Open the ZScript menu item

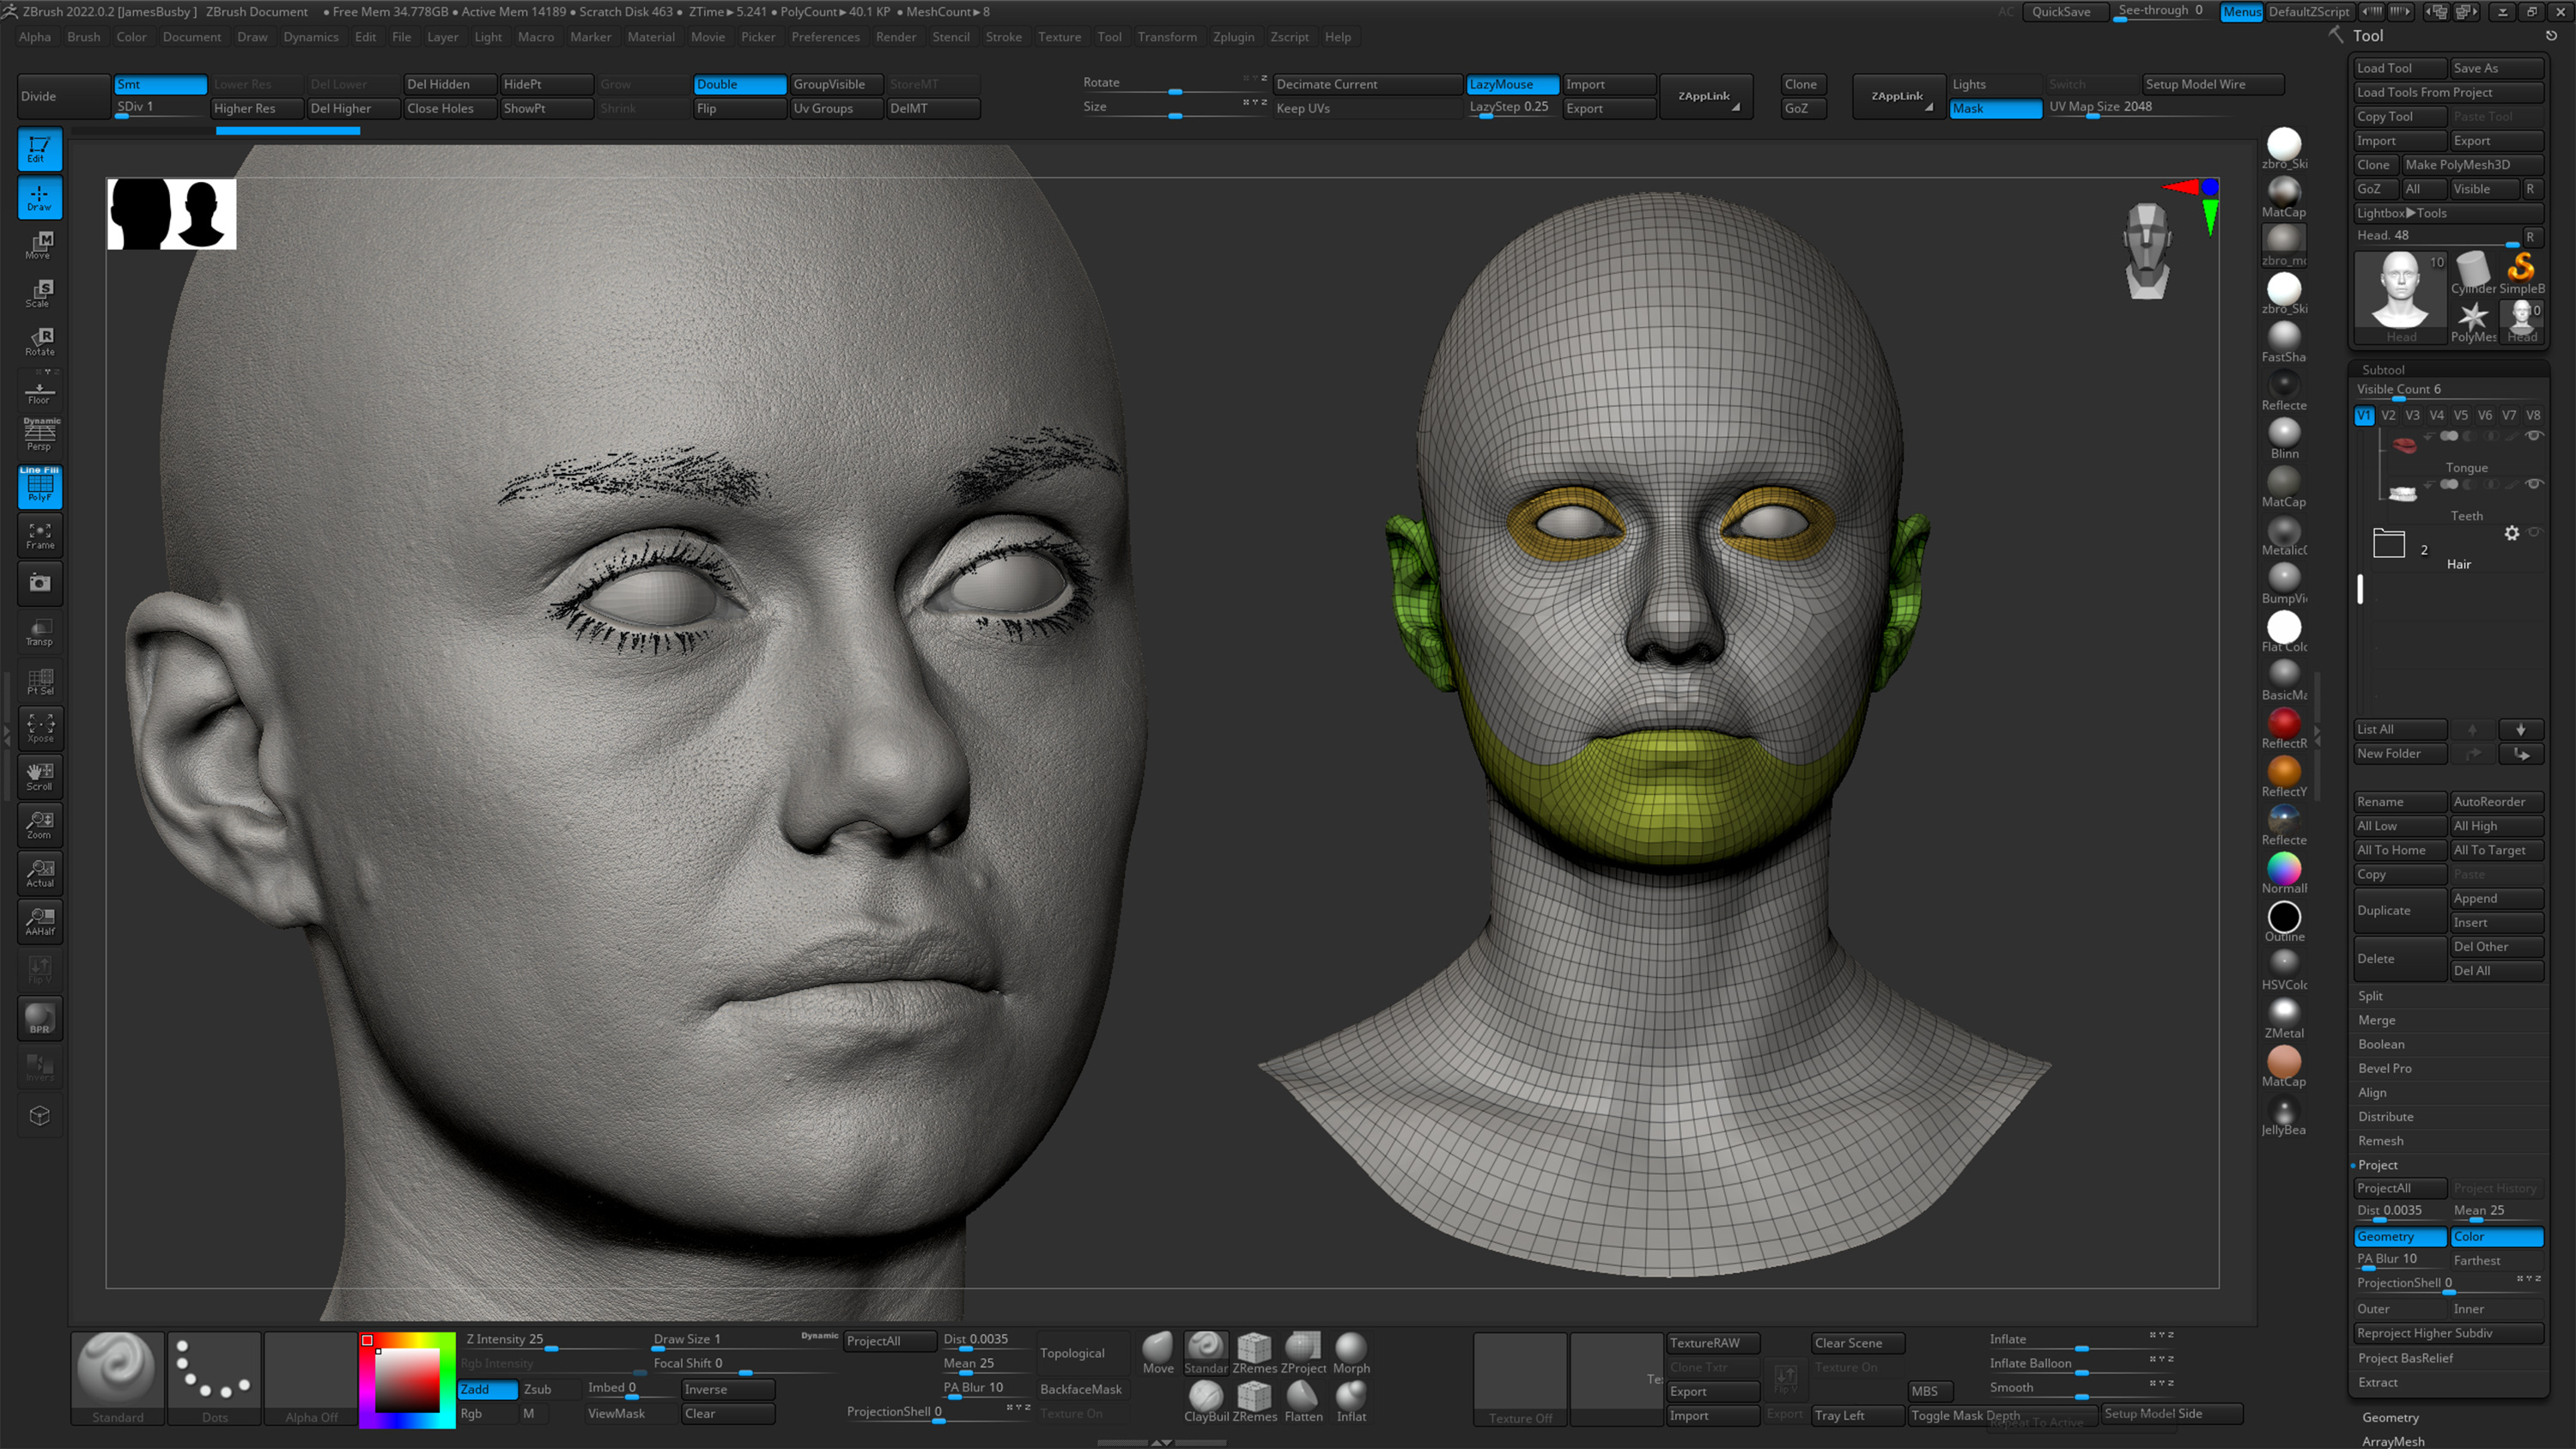(1290, 37)
